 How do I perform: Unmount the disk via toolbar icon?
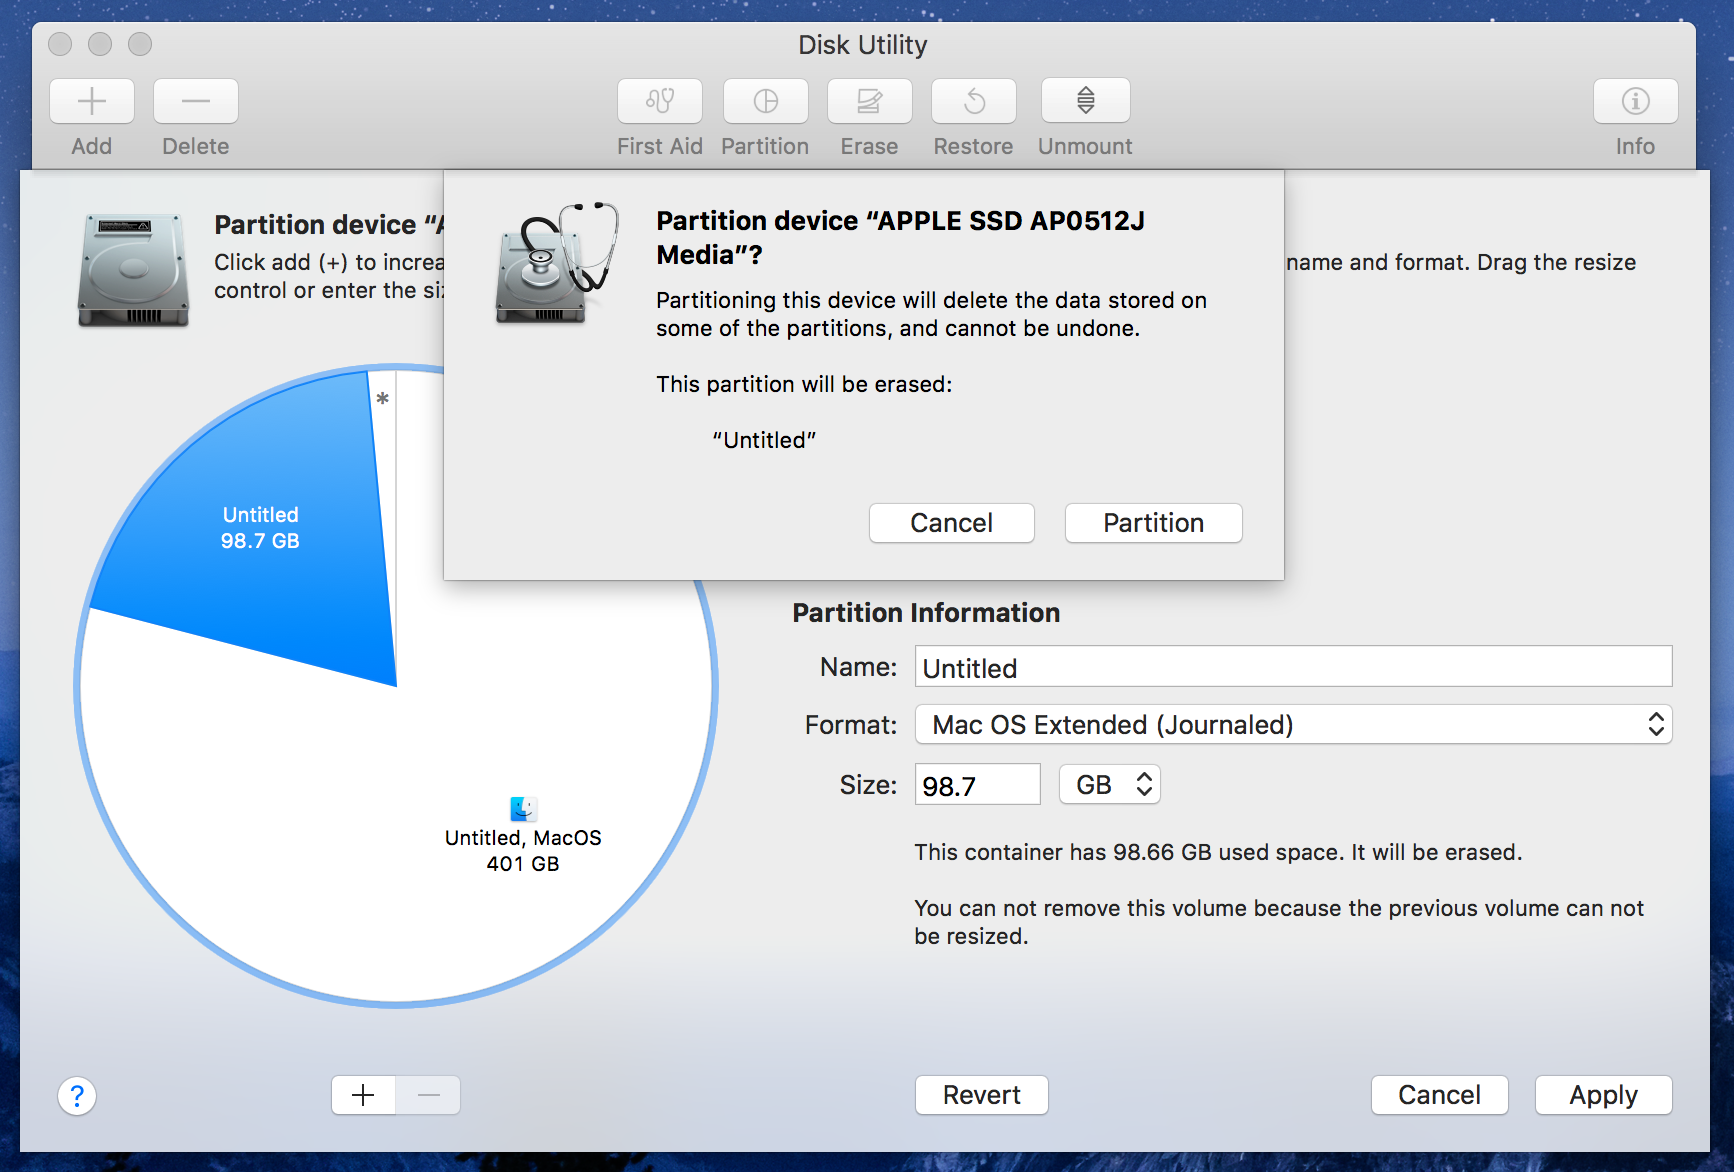[1085, 101]
